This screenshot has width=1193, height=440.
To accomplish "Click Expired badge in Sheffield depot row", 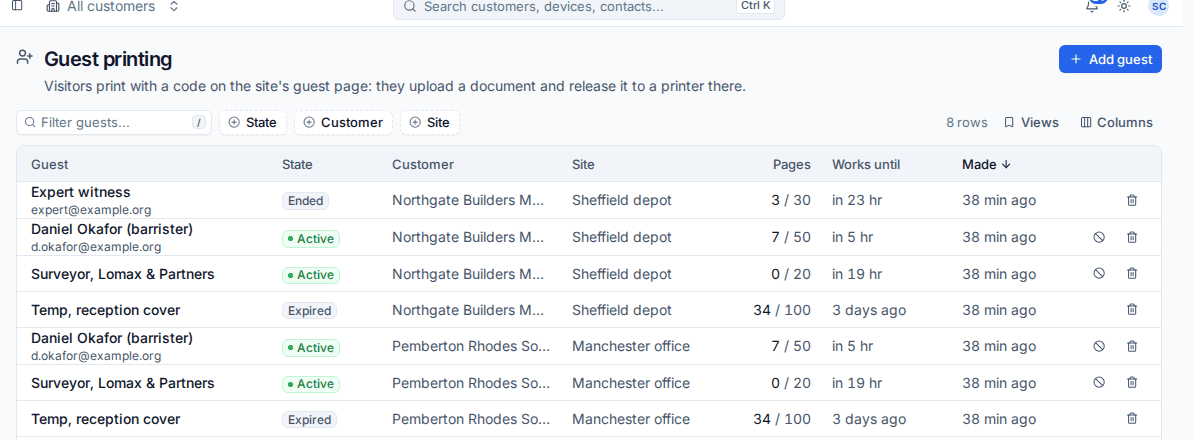I will pos(309,311).
